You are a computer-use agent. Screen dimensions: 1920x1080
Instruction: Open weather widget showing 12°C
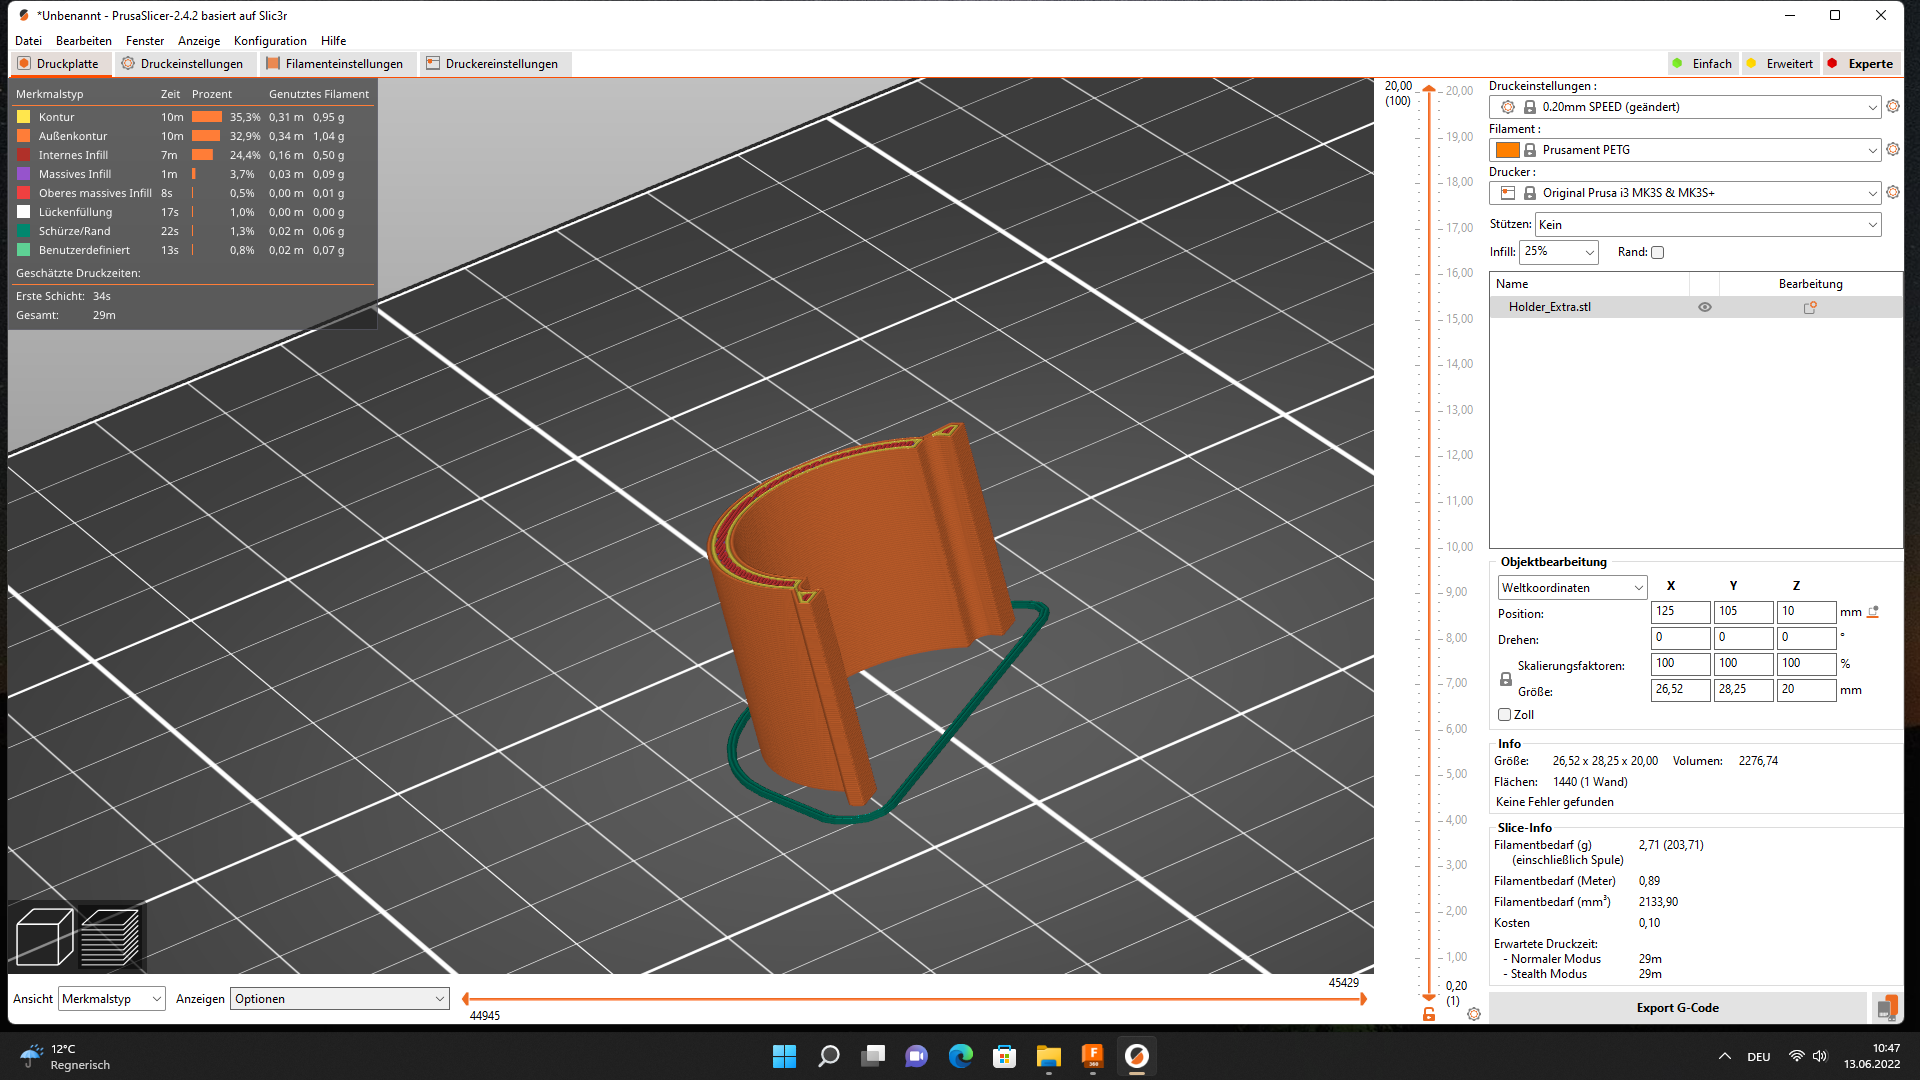[66, 1057]
